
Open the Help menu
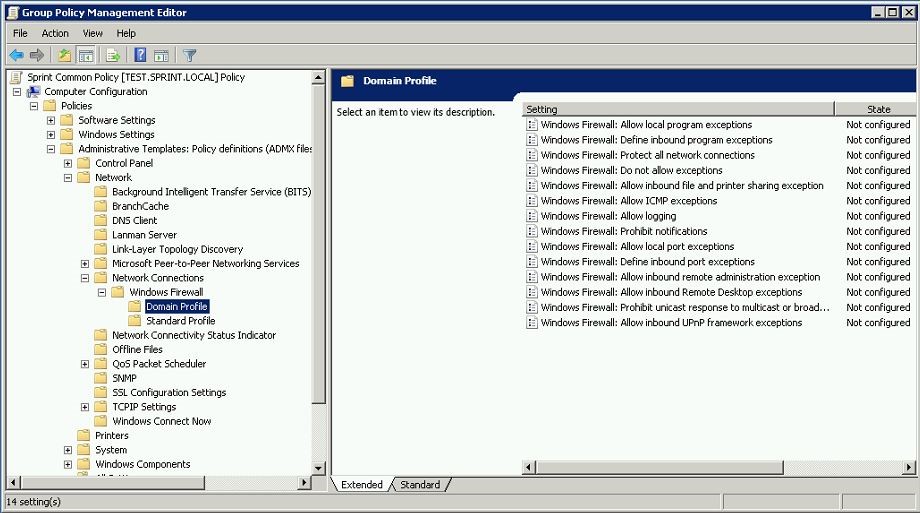click(126, 33)
